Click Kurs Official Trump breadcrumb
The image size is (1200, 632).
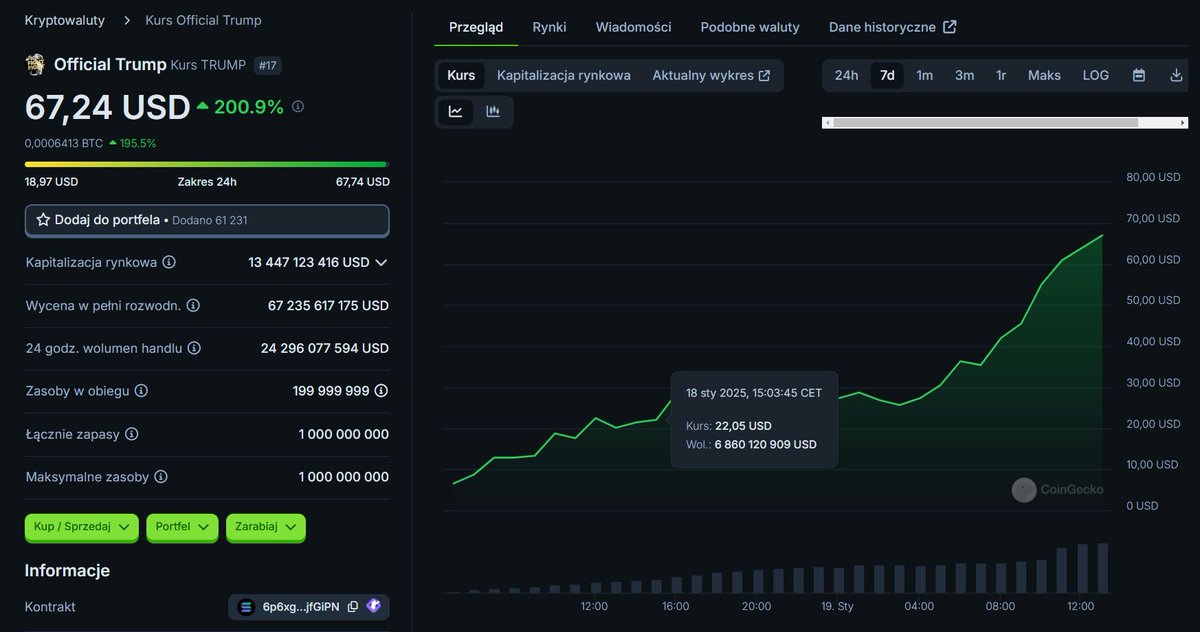click(203, 20)
